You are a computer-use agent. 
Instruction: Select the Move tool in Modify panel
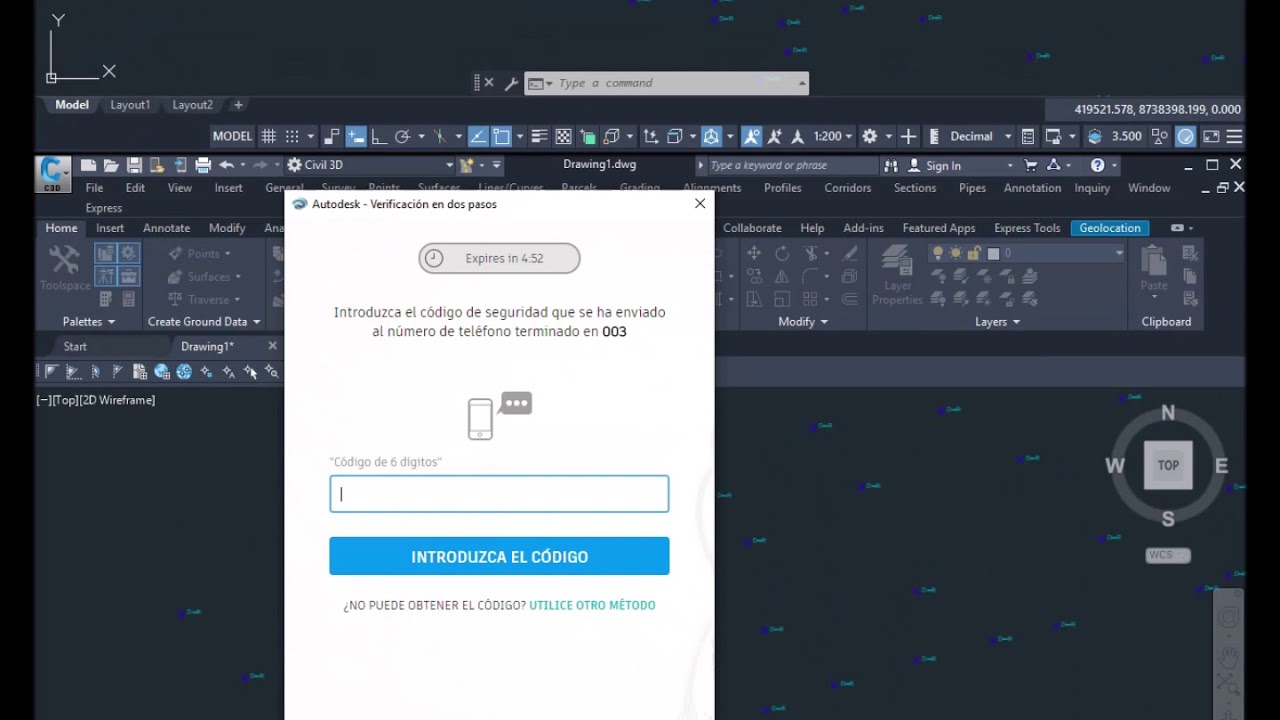(x=754, y=254)
